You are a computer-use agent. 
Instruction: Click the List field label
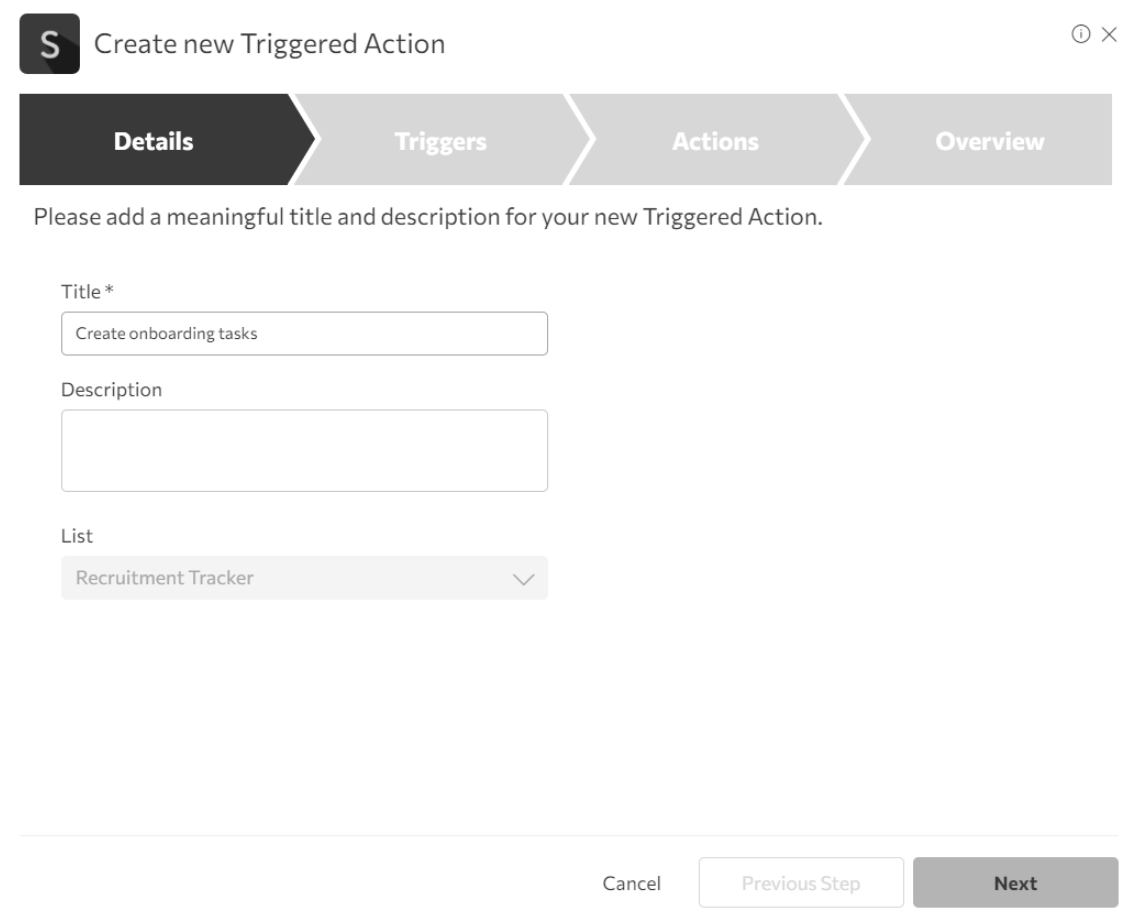(x=77, y=536)
